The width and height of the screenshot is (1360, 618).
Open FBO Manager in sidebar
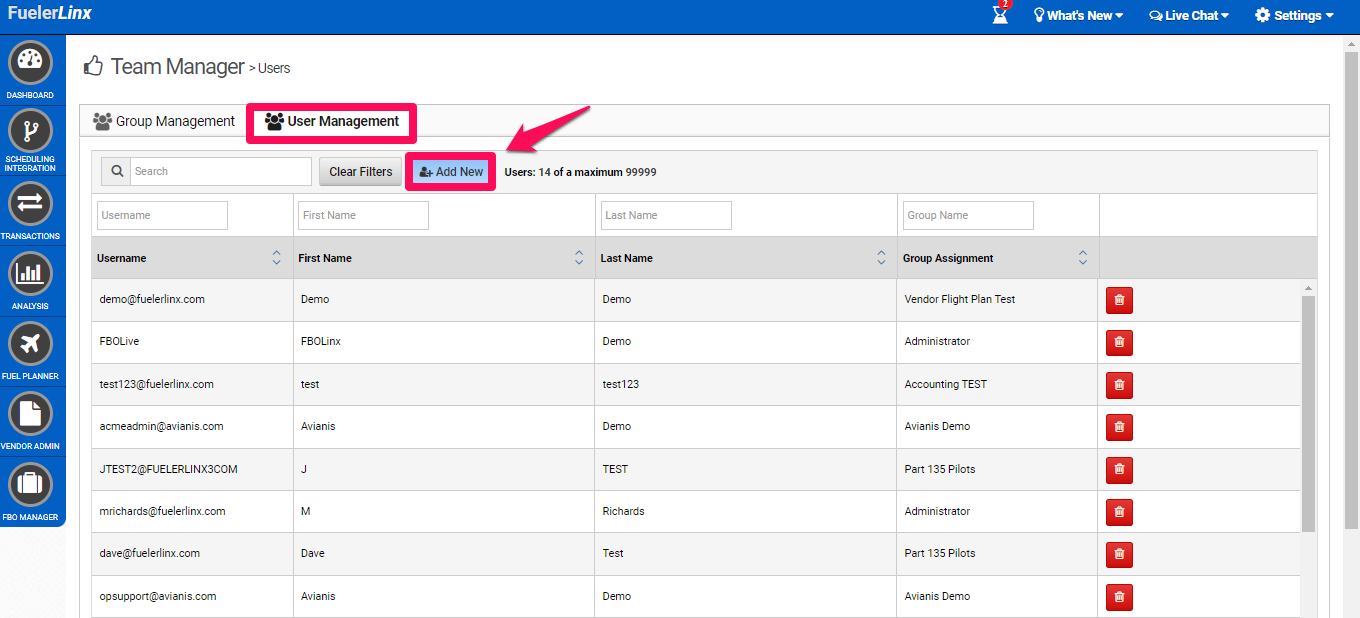[x=30, y=485]
